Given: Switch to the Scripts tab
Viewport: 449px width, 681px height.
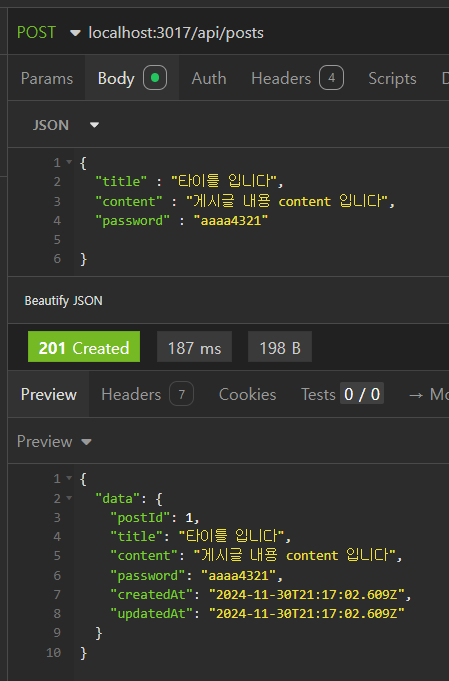Looking at the screenshot, I should pyautogui.click(x=392, y=79).
